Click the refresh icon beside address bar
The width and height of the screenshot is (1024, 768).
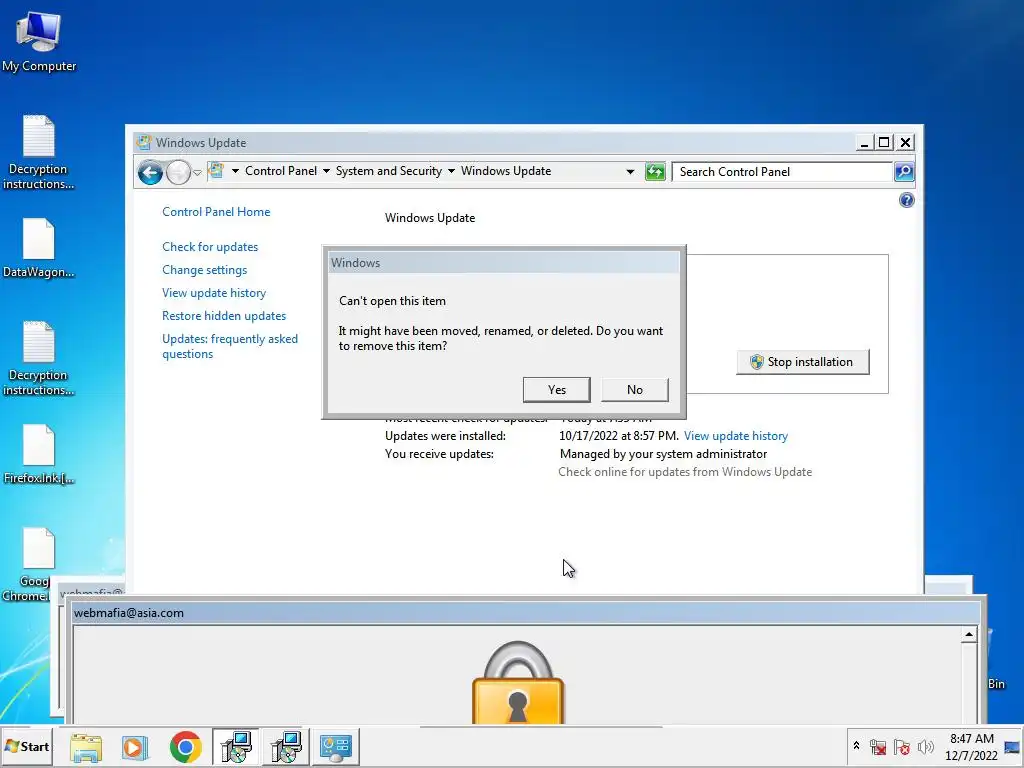[654, 172]
